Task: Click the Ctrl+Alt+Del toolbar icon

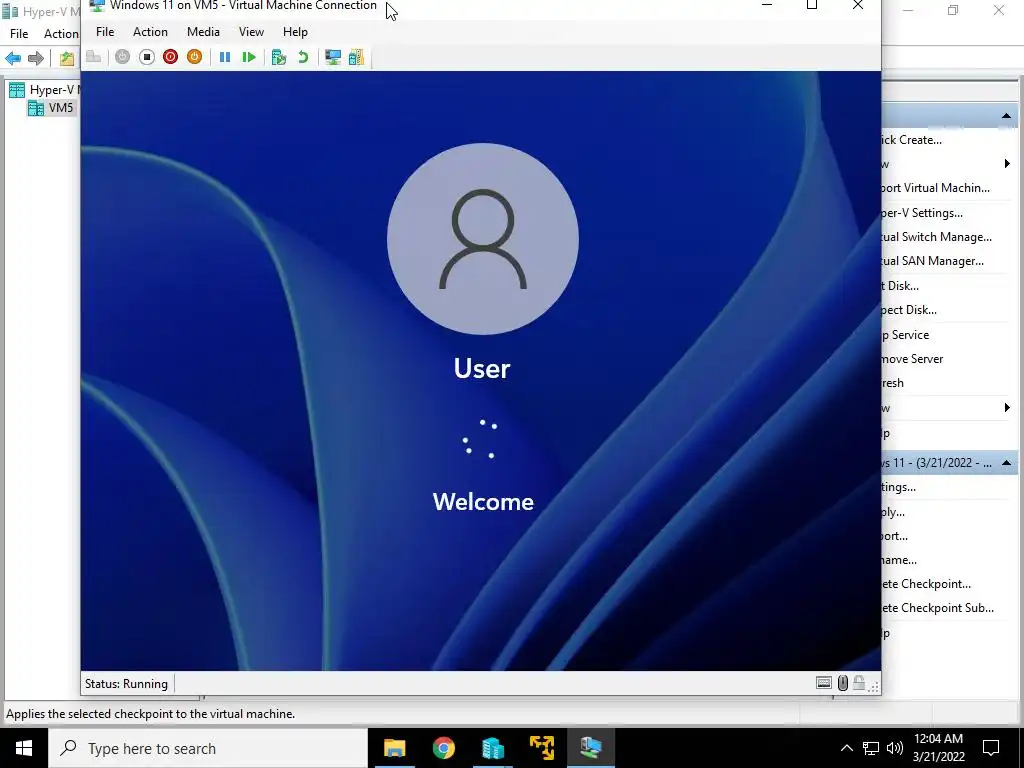Action: (93, 57)
